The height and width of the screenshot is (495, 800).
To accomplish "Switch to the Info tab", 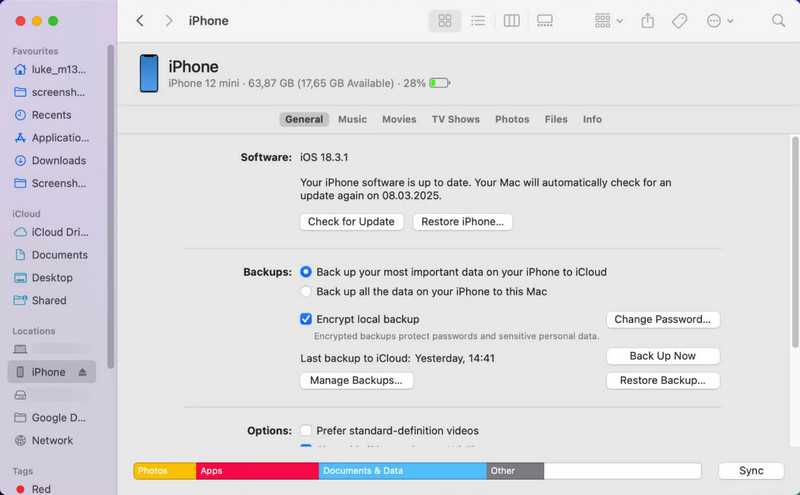I will pos(592,119).
